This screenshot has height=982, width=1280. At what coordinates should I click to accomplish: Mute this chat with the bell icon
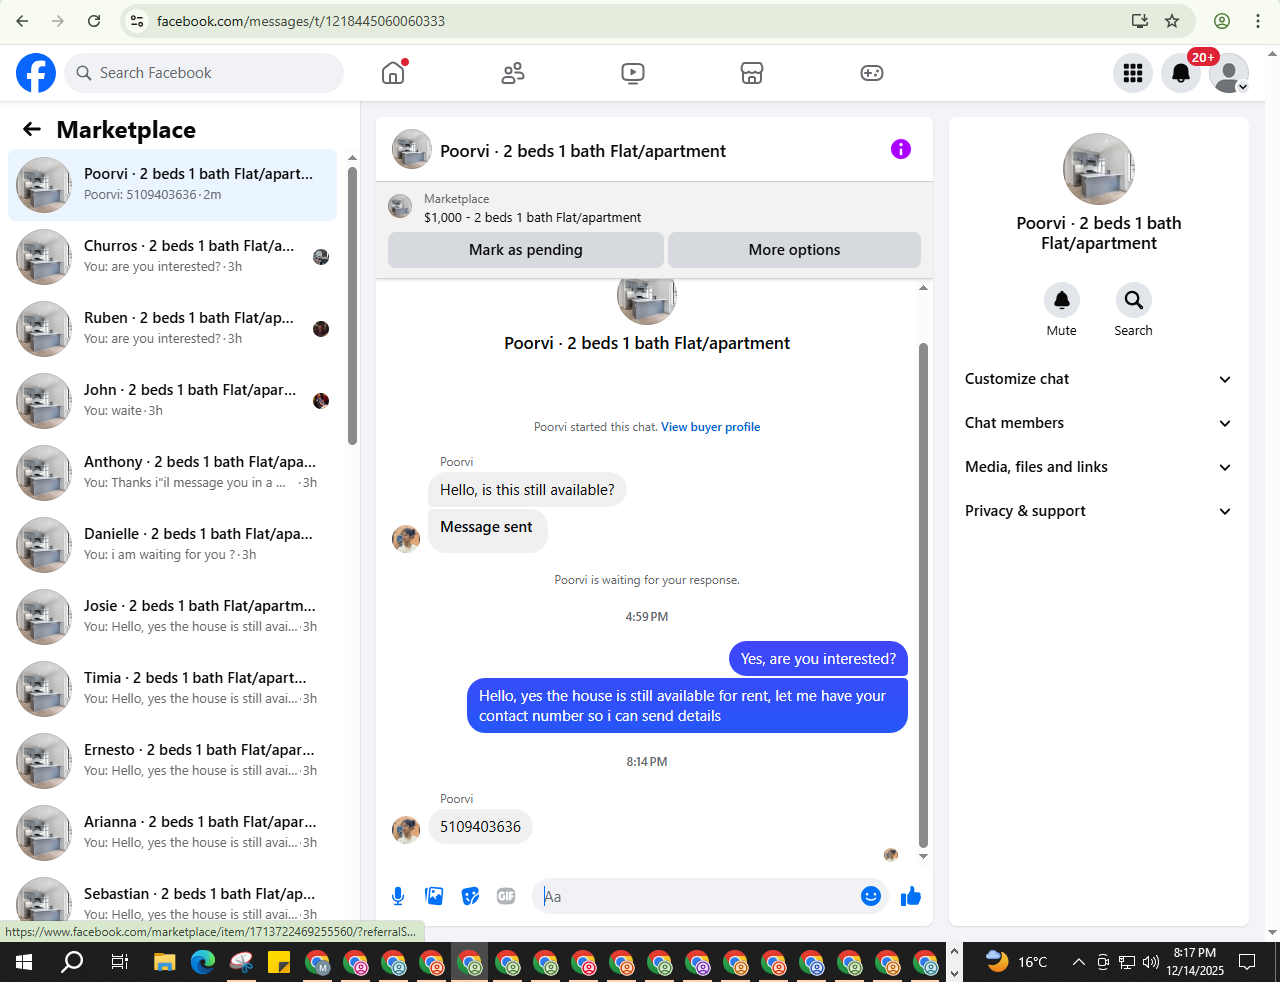1062,300
